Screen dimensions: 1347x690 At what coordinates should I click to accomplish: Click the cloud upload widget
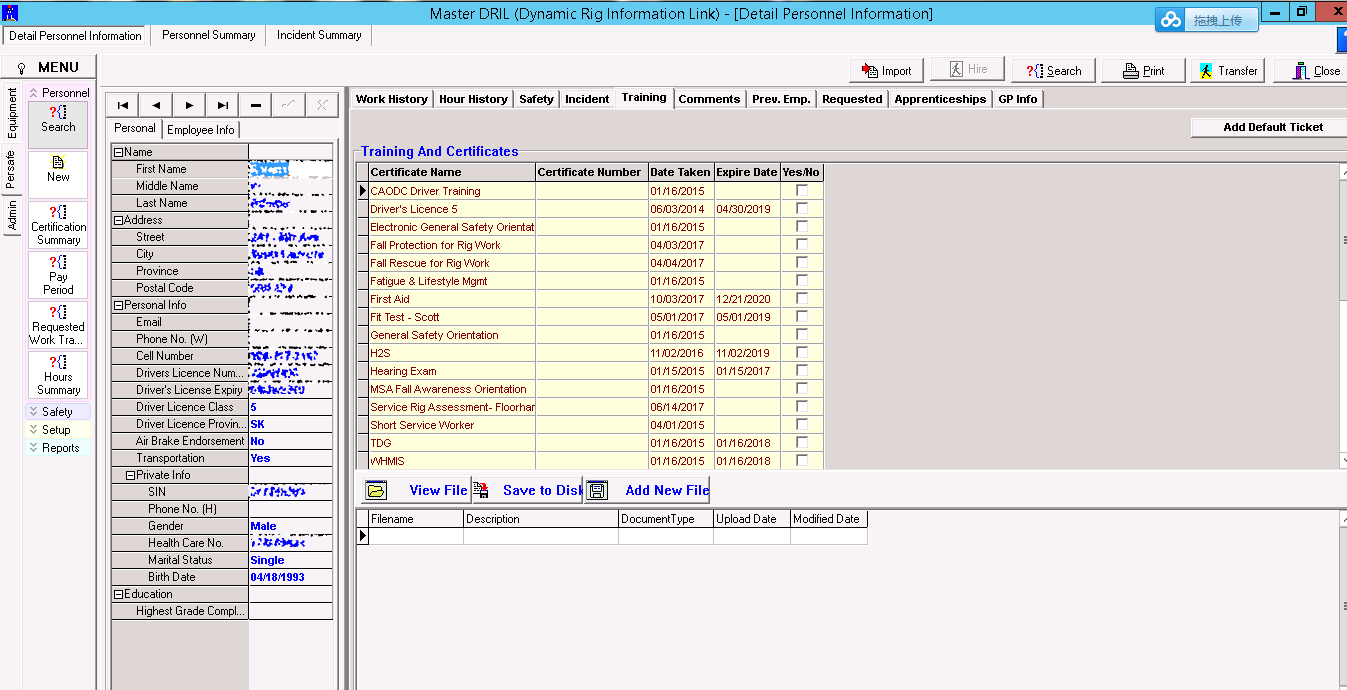(1207, 20)
